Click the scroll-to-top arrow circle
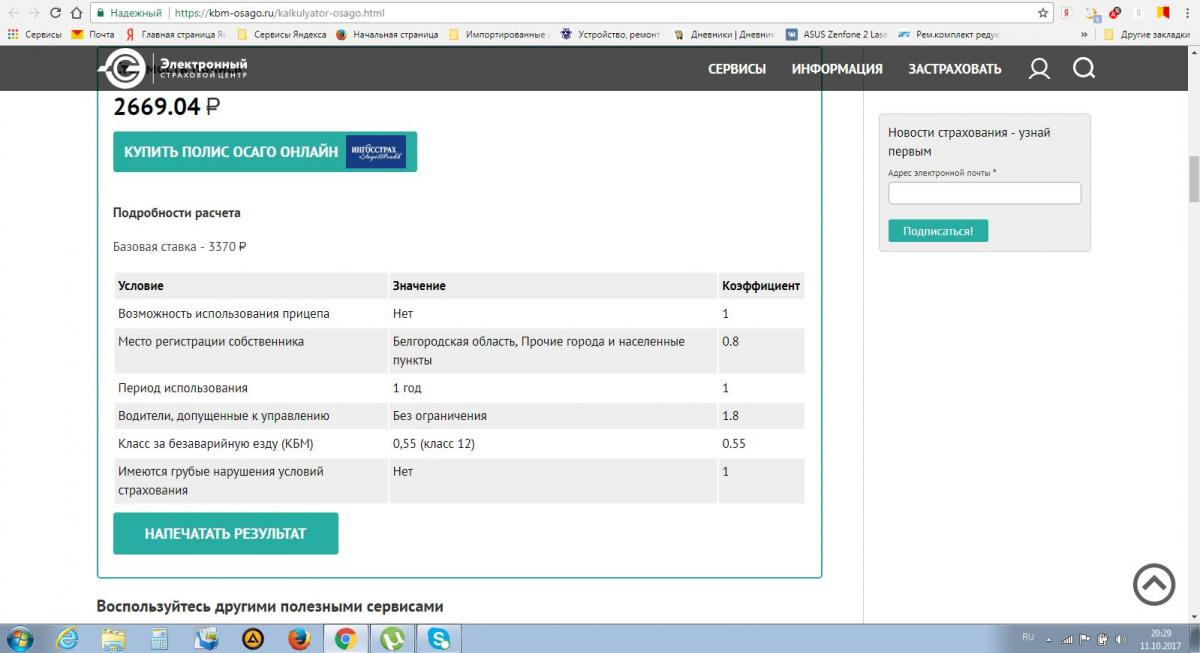Viewport: 1200px width, 653px height. click(1154, 585)
